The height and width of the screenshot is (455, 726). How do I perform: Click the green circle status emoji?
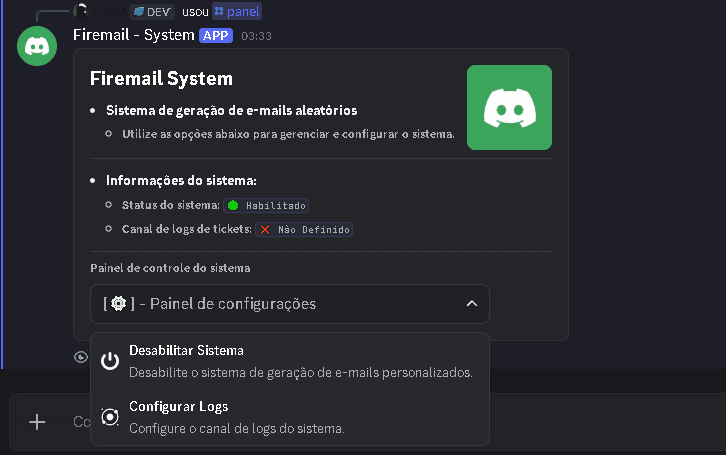pos(233,206)
